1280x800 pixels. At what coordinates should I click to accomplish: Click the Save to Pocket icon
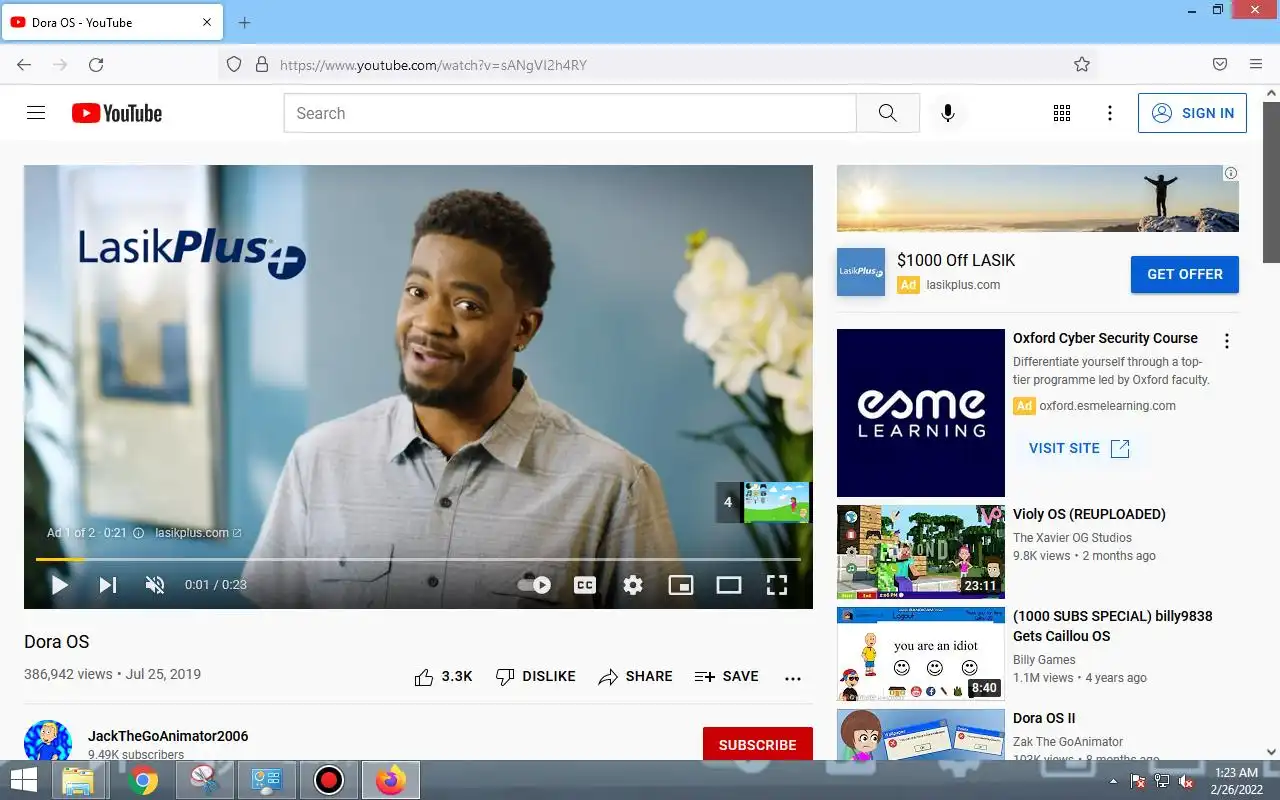point(1220,65)
